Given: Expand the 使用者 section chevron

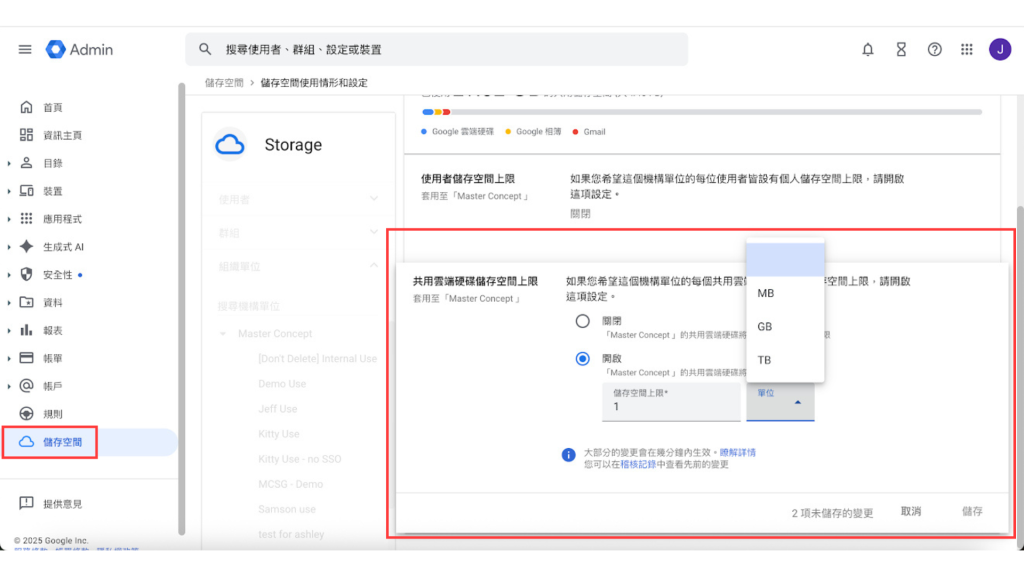Looking at the screenshot, I should coord(374,199).
